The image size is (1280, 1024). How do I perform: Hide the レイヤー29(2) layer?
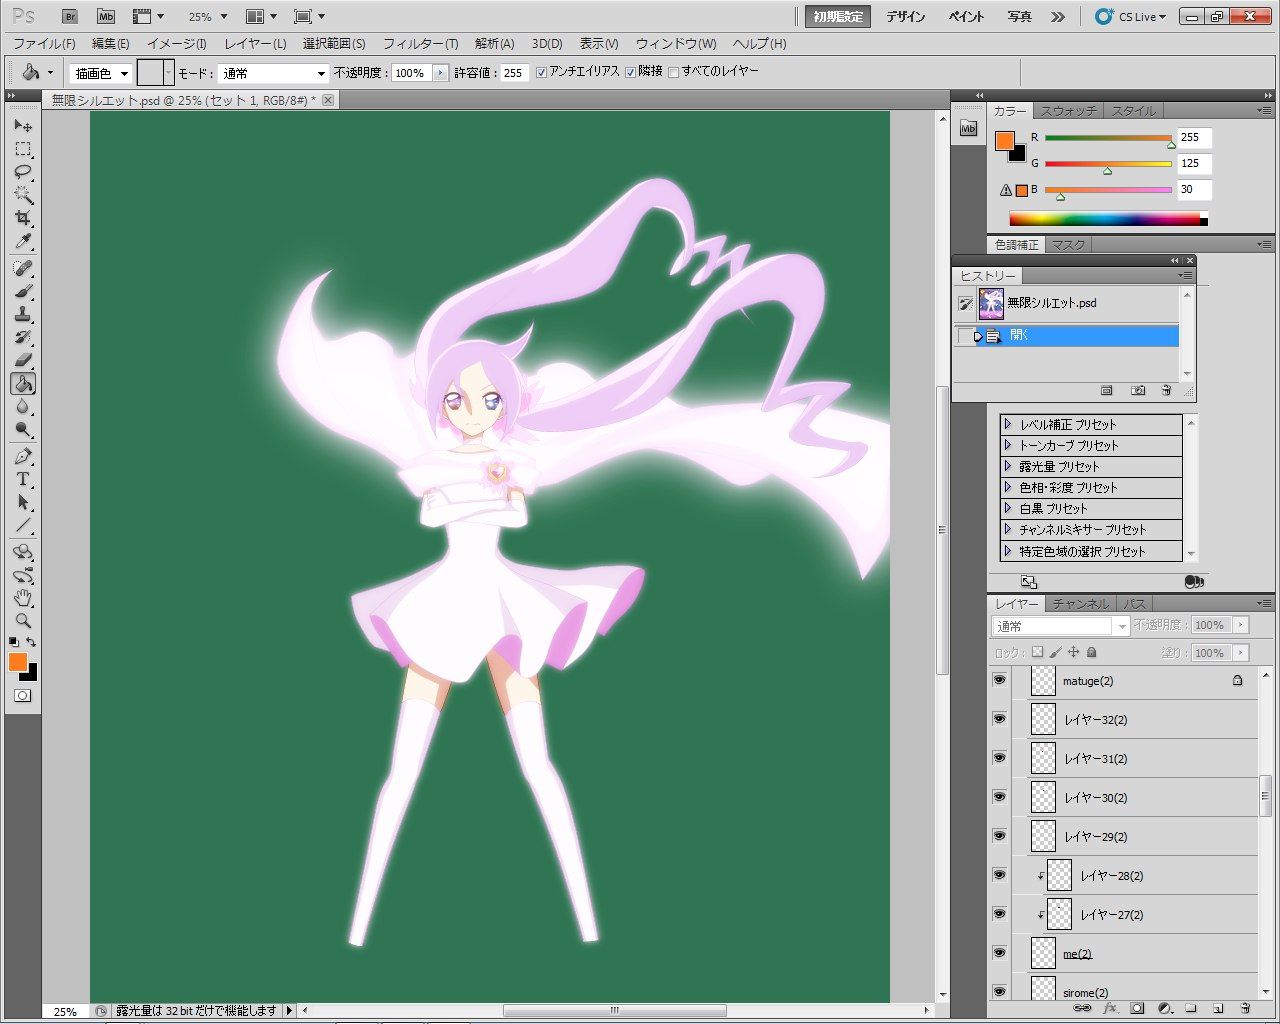pos(999,836)
